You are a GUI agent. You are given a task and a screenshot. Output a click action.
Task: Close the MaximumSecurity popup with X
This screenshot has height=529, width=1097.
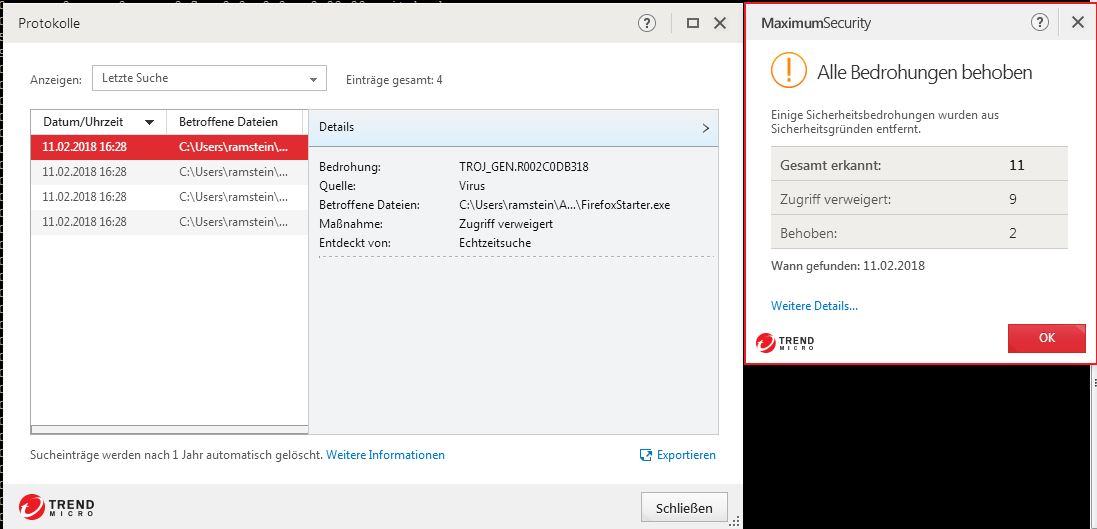(1077, 22)
